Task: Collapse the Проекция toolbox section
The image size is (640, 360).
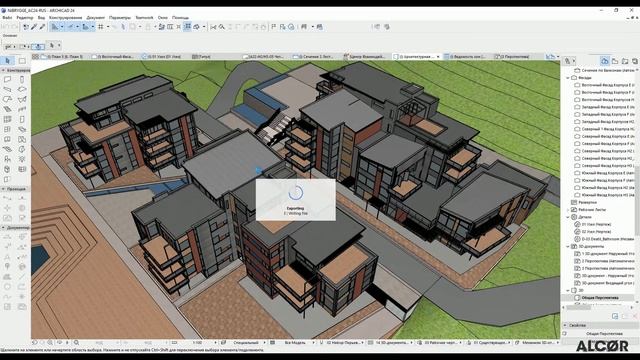Action: (x=3, y=189)
